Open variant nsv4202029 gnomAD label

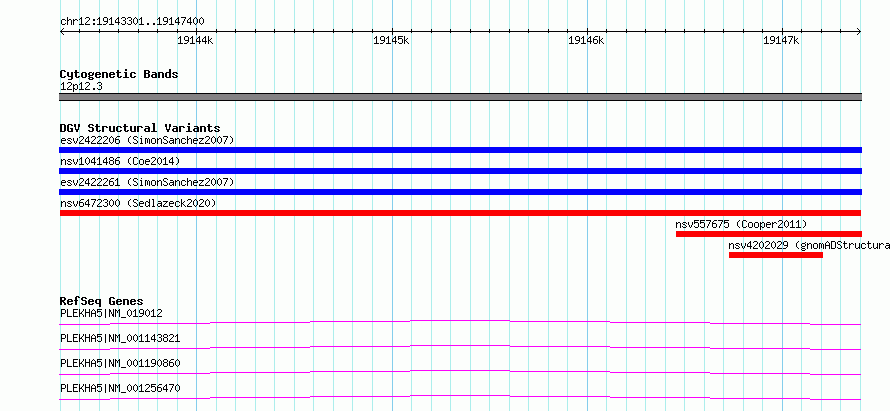(809, 245)
